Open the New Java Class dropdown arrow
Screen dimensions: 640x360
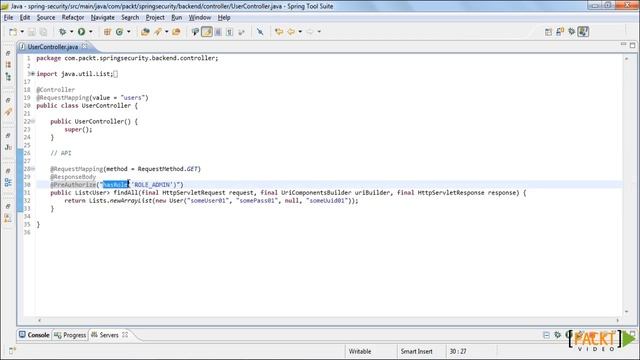[129, 32]
